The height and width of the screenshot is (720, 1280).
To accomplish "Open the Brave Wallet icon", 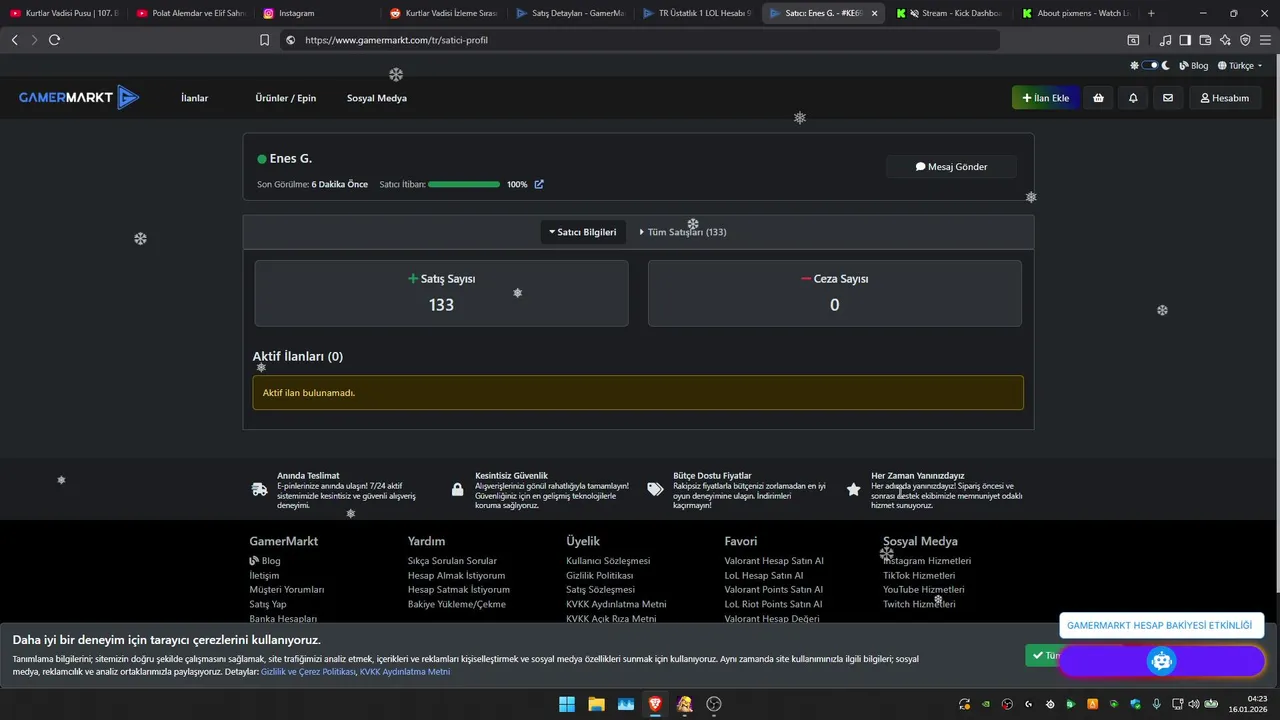I will point(1205,40).
